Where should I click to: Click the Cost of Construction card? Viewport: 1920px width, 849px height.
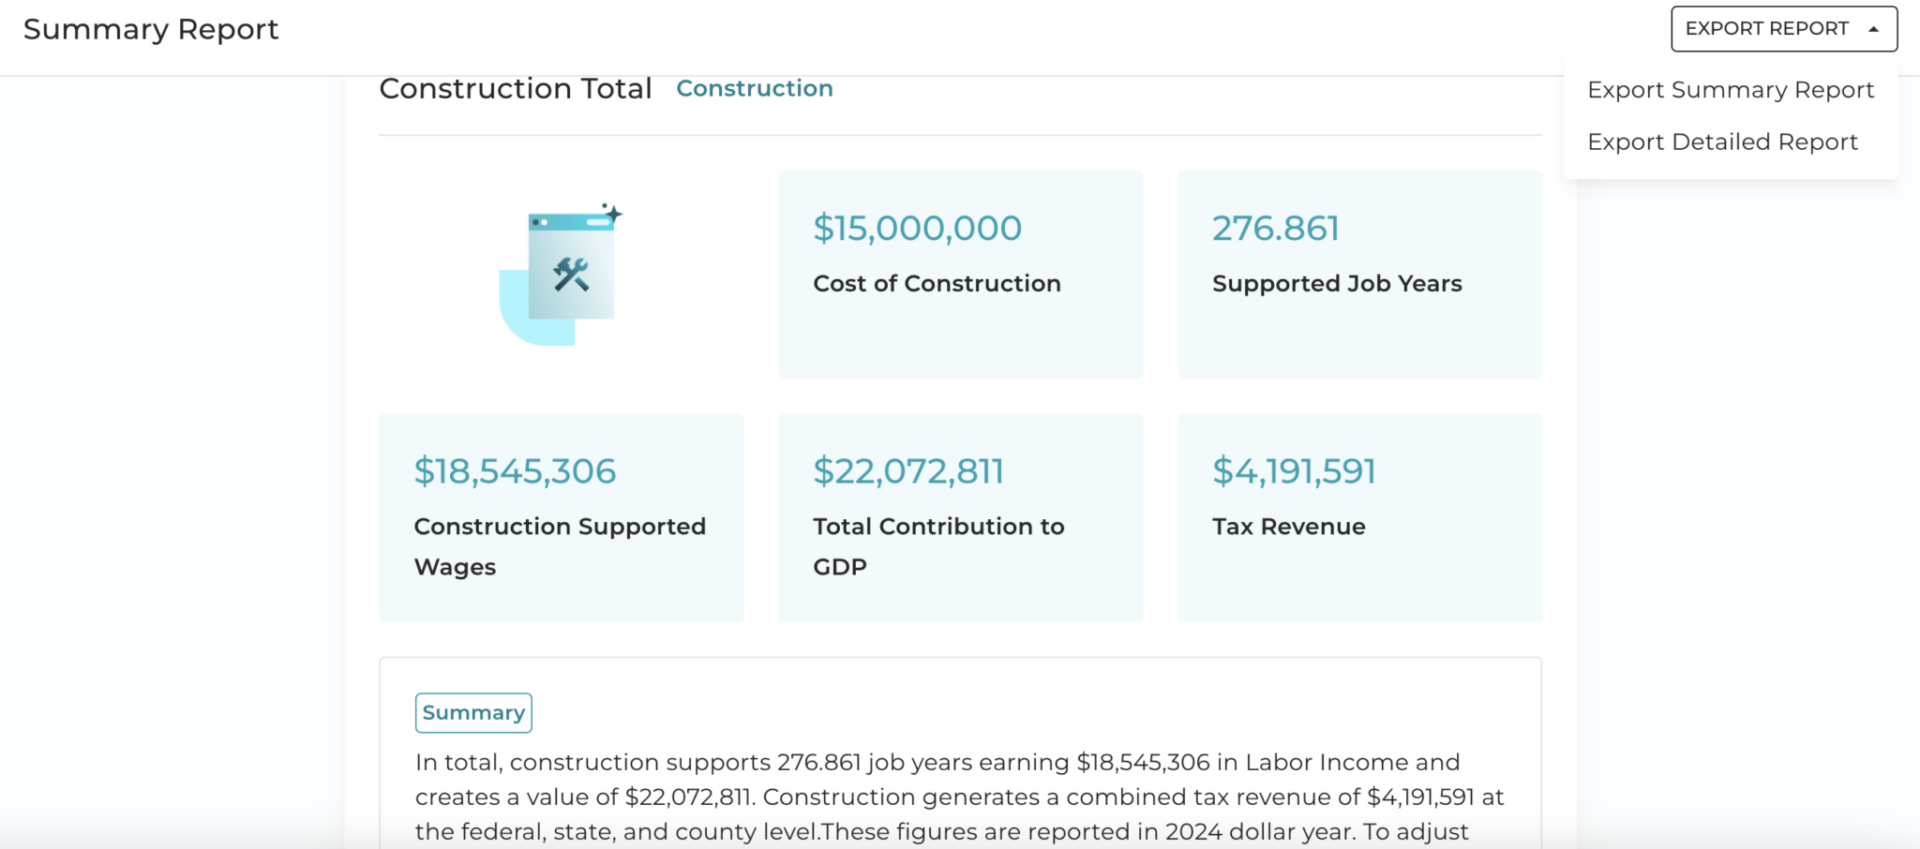coord(960,275)
